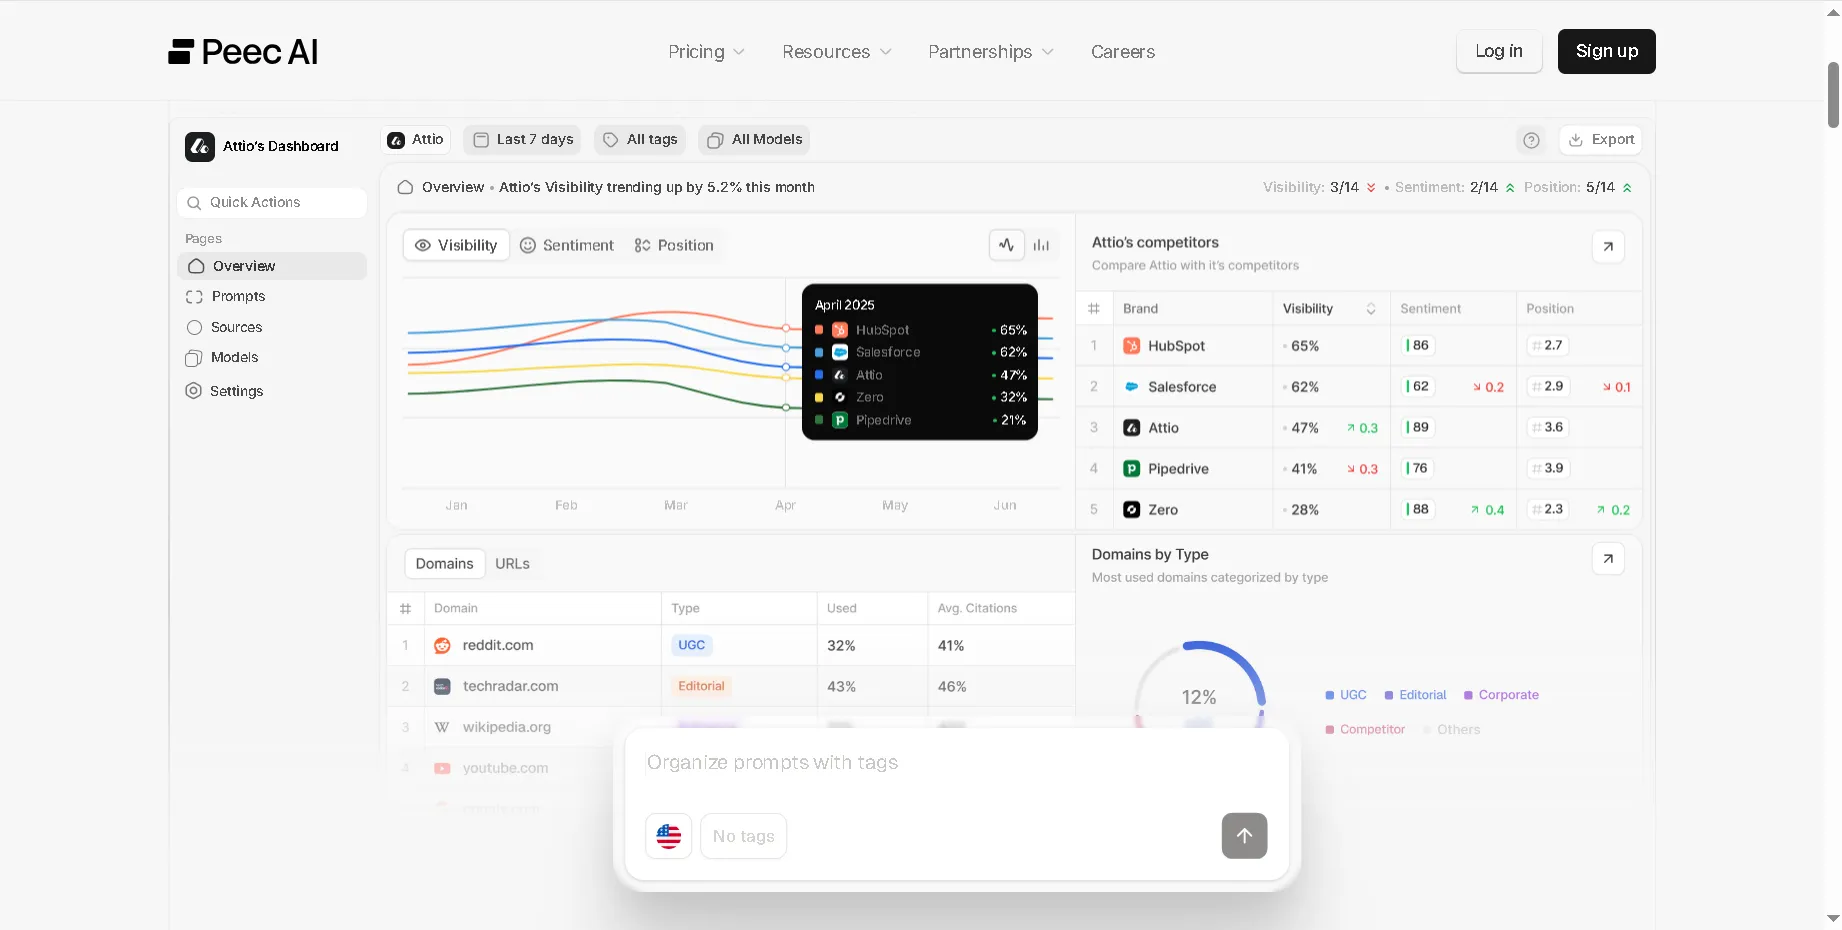Click the HubSpot icon in chart tooltip
The image size is (1842, 930).
pos(840,330)
